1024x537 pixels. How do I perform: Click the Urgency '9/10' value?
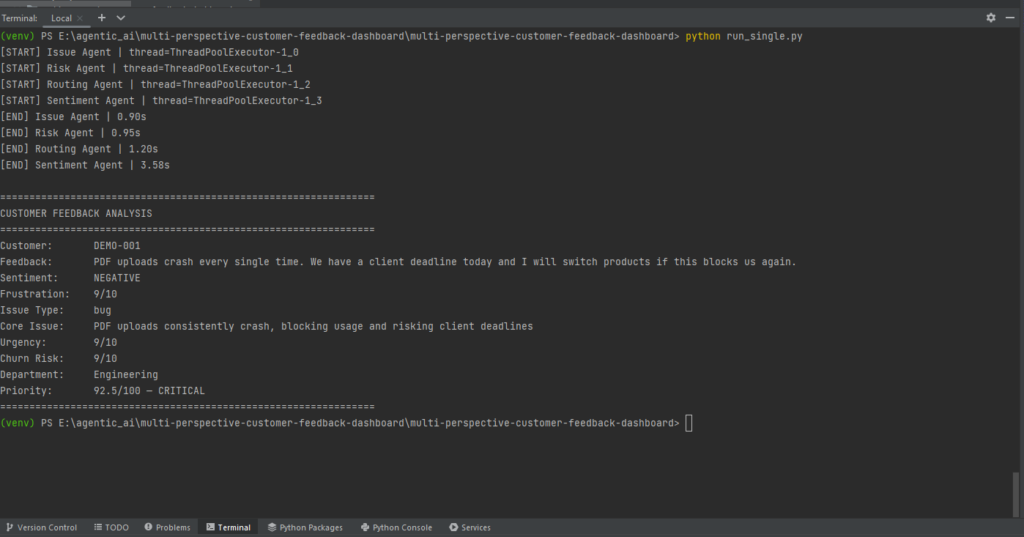coord(105,342)
